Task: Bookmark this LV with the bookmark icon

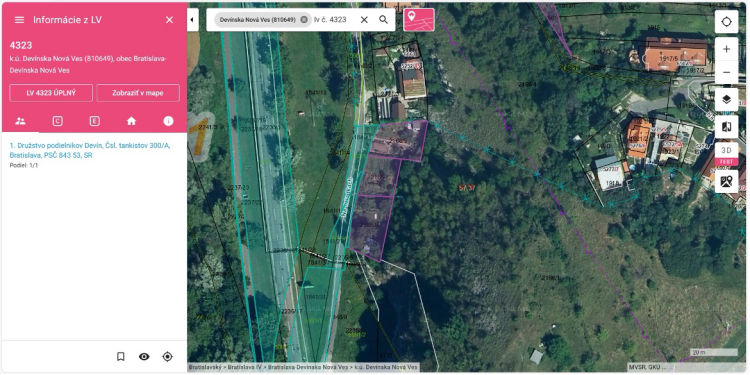Action: [x=121, y=356]
